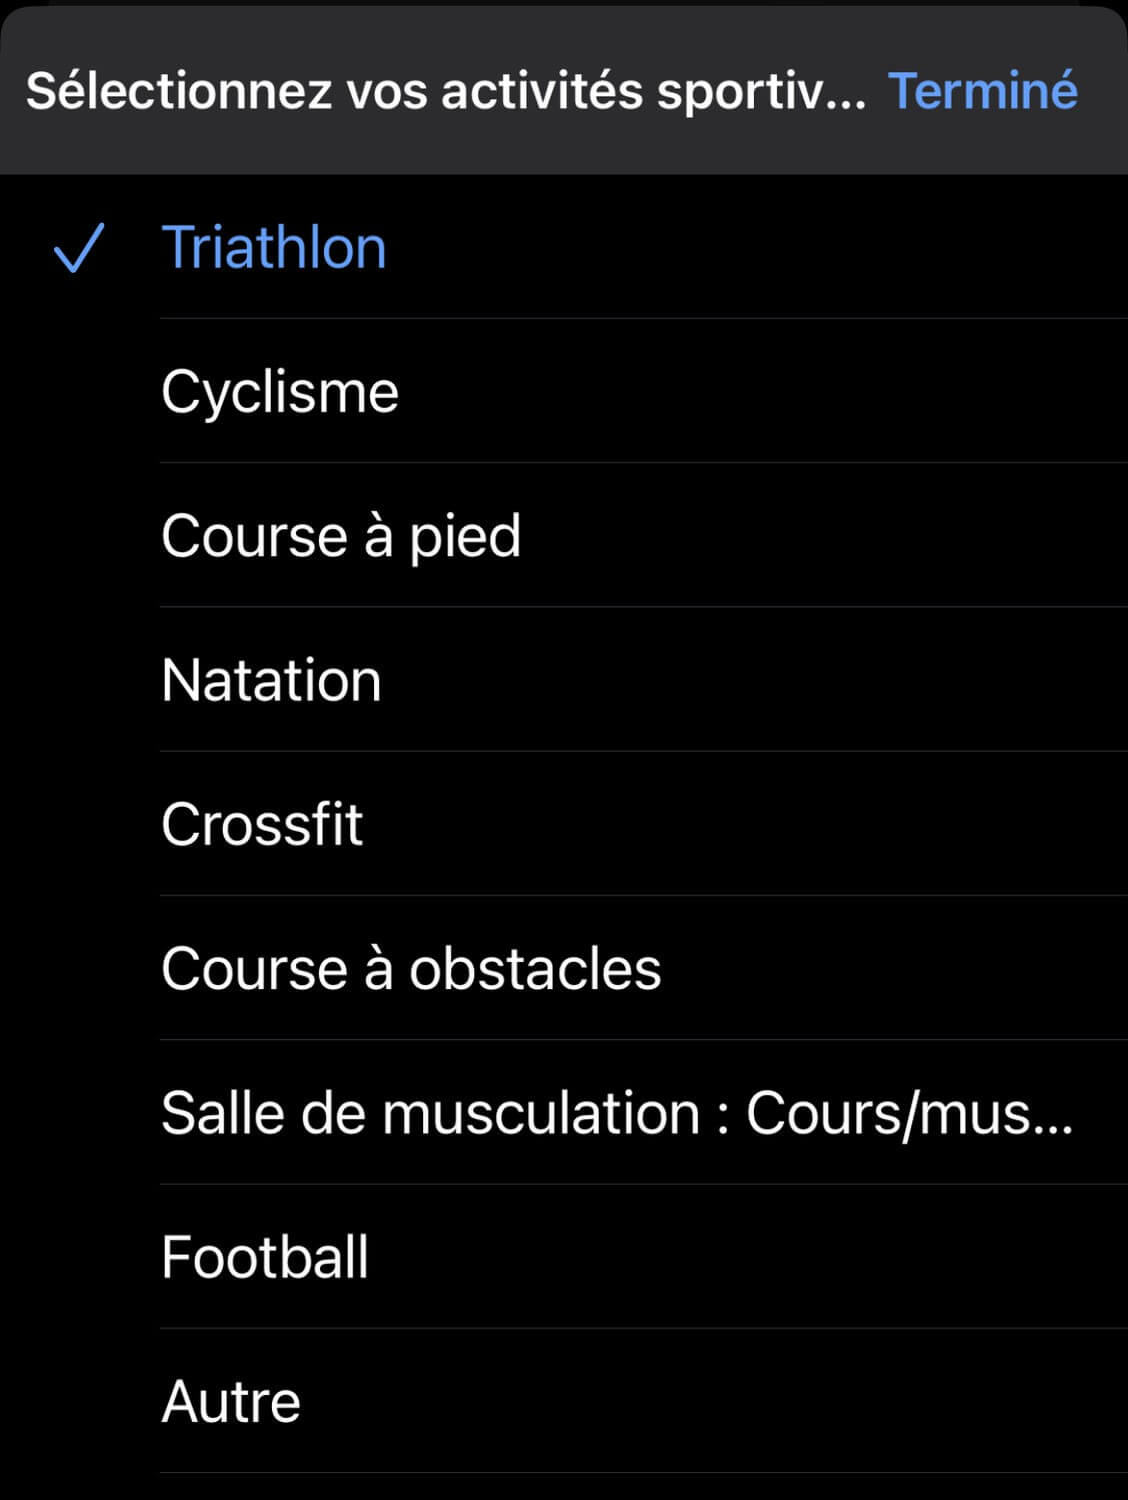Click the truncated Sélectionnez vos activités title
Screen dimensions: 1128x1500
coord(445,91)
